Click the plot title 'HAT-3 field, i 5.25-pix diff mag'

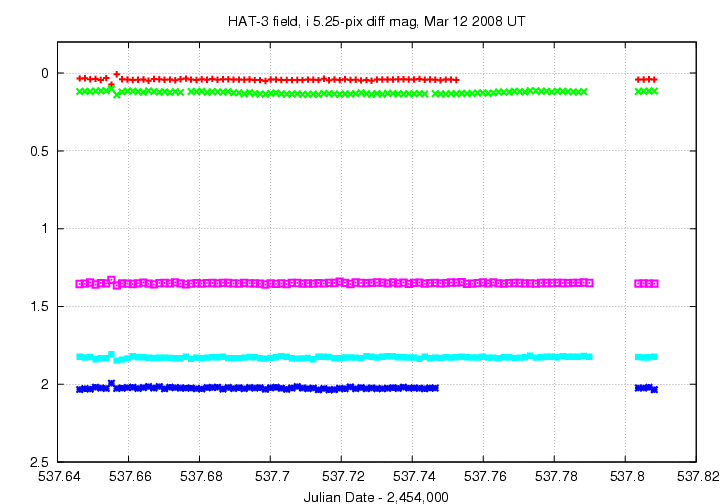click(376, 21)
